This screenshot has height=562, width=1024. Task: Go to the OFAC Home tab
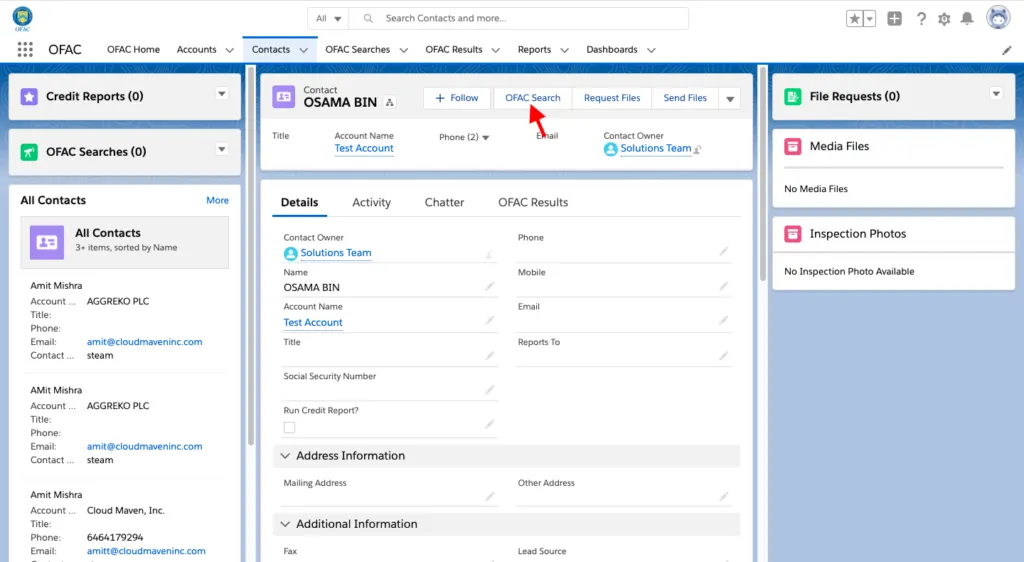point(133,50)
